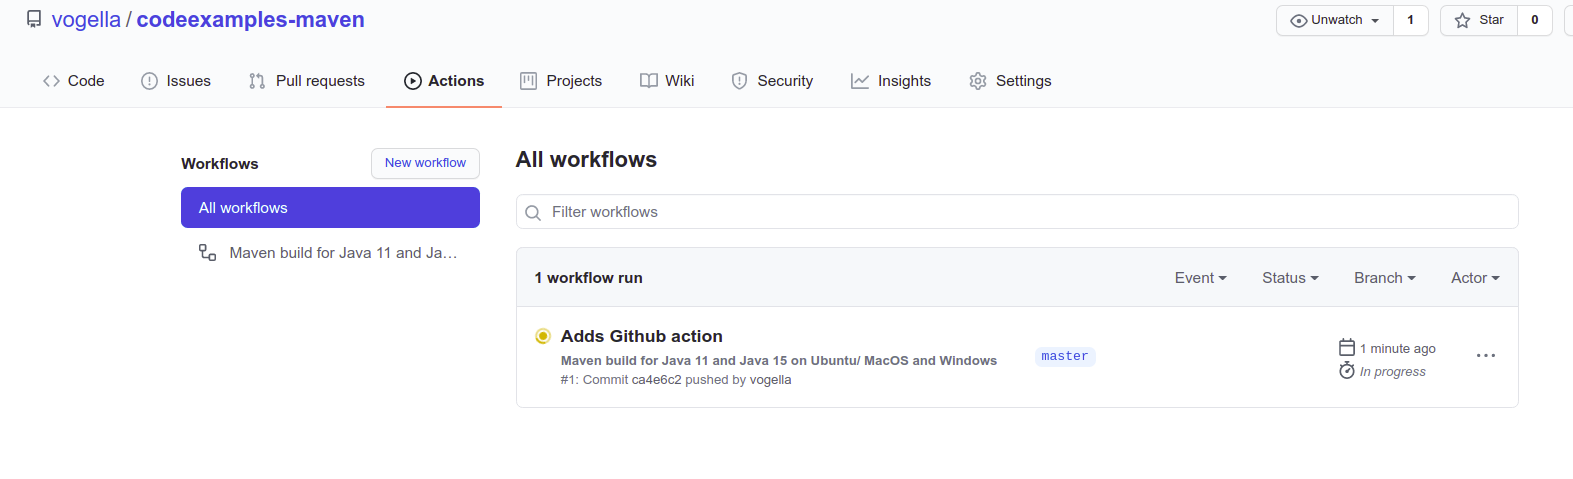Open the three-dots menu for the workflow run
This screenshot has width=1573, height=479.
click(x=1486, y=356)
